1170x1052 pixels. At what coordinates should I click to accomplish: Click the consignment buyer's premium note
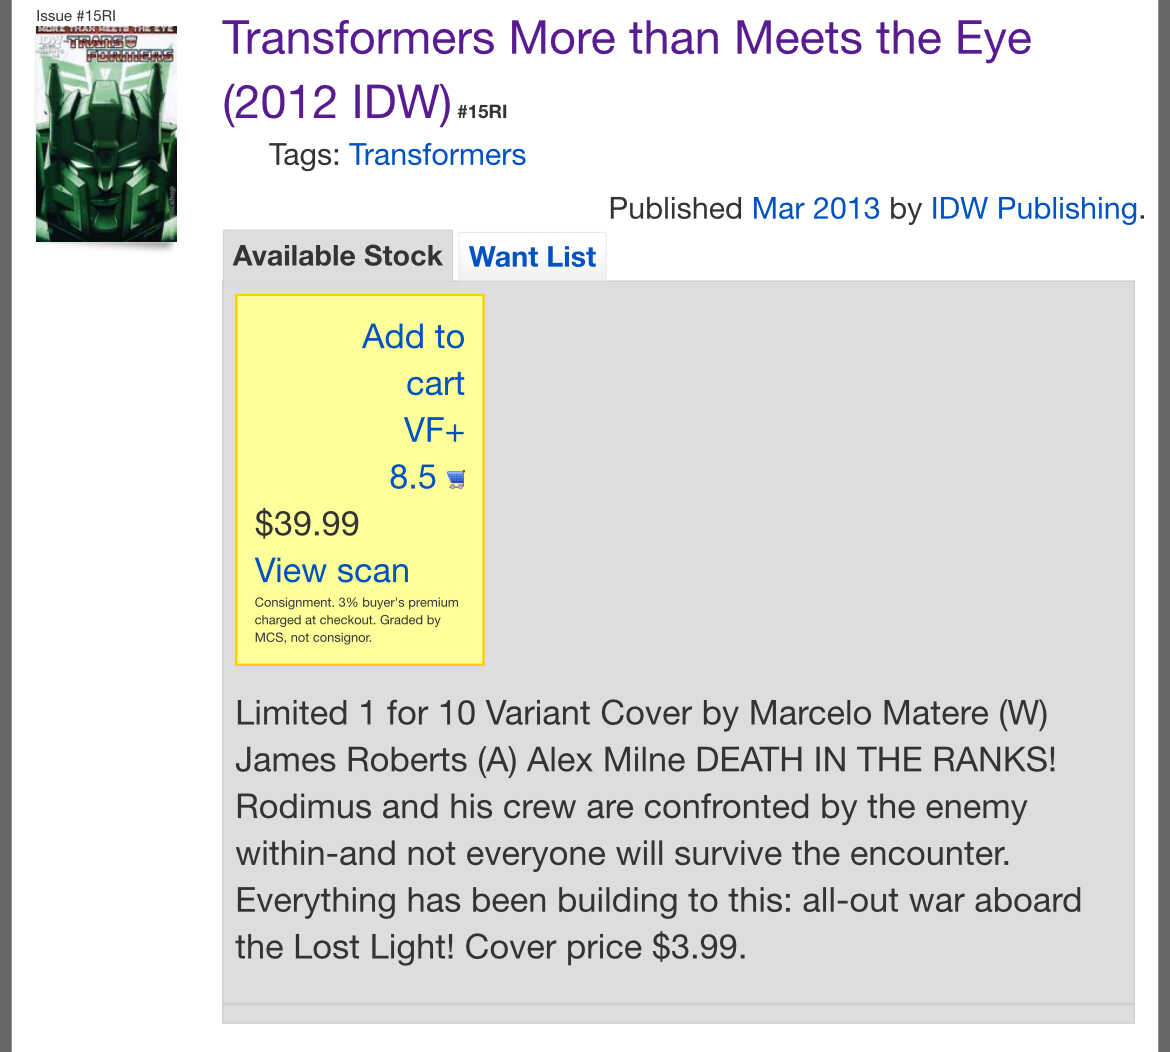click(356, 620)
